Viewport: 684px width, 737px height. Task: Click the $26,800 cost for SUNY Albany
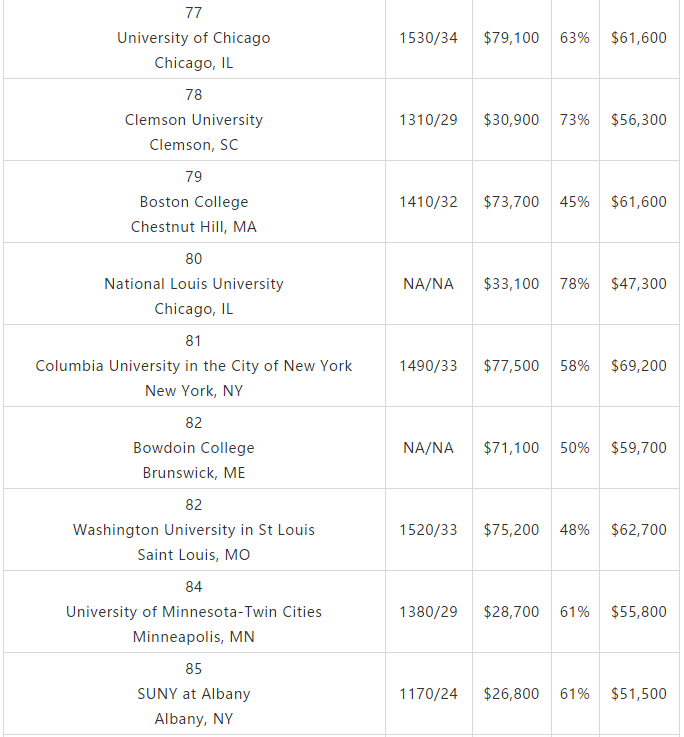tap(511, 694)
